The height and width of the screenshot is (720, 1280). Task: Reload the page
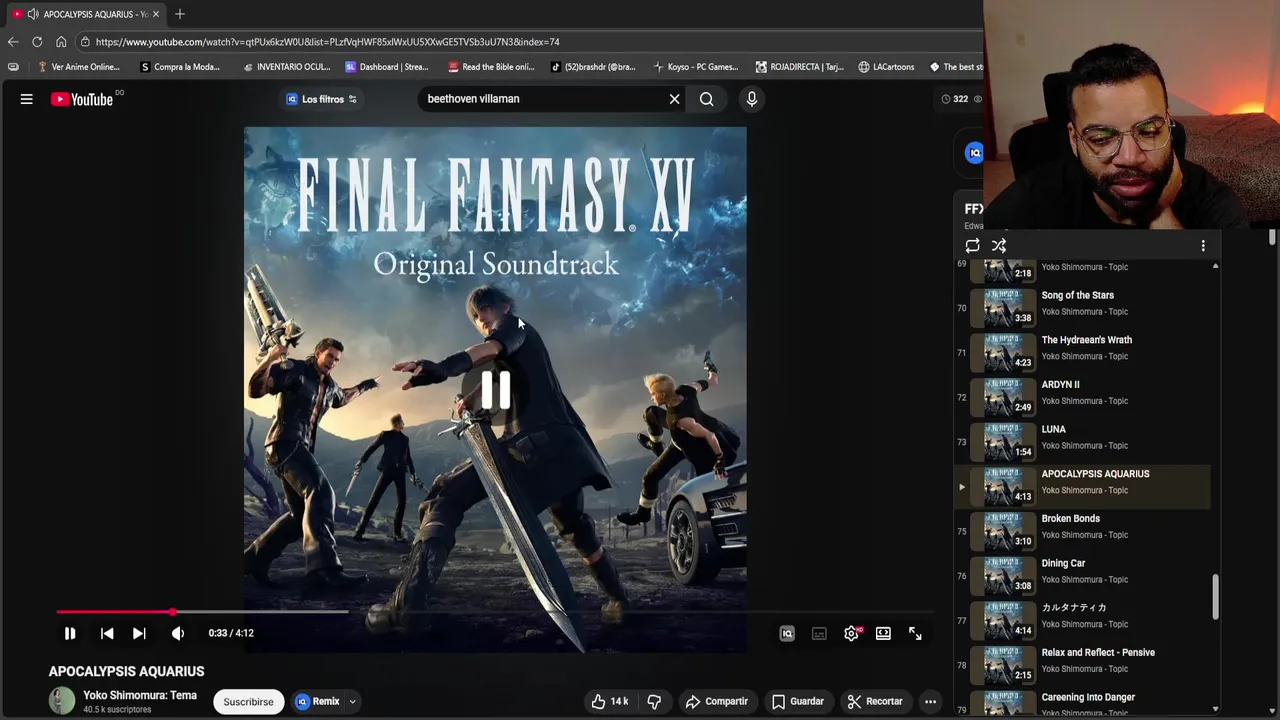point(37,42)
